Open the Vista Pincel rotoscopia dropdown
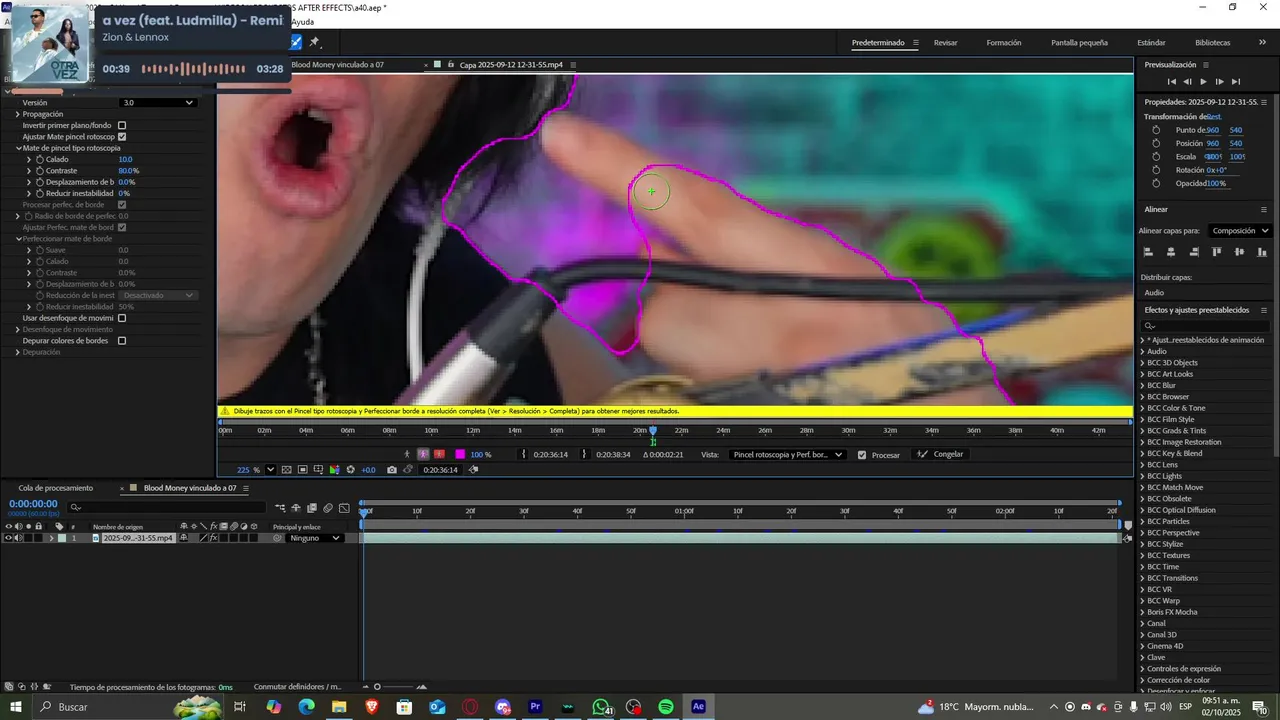The width and height of the screenshot is (1280, 720). [x=788, y=455]
